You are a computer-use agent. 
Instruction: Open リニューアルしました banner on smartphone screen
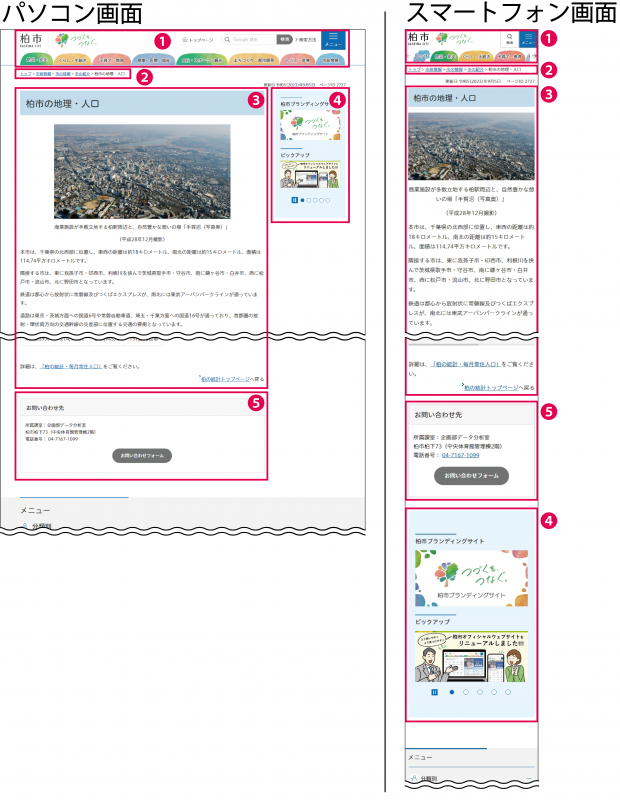(x=470, y=657)
